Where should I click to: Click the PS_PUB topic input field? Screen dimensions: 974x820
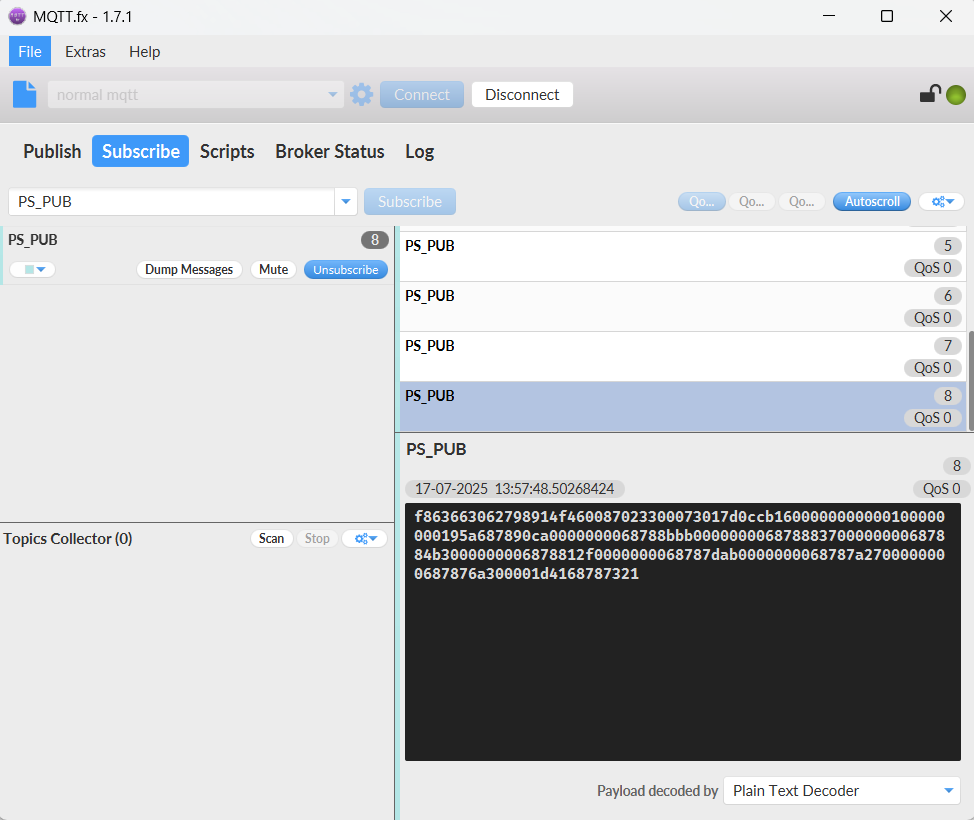tap(171, 201)
